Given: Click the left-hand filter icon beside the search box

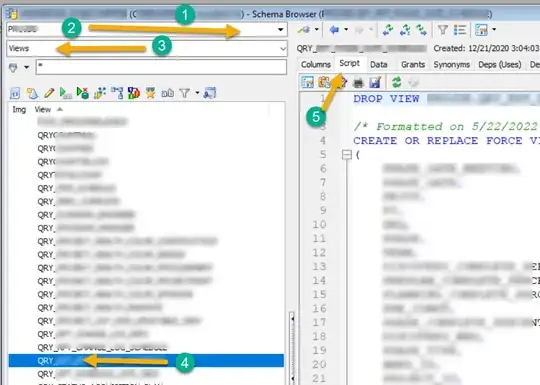Looking at the screenshot, I should click(x=13, y=67).
